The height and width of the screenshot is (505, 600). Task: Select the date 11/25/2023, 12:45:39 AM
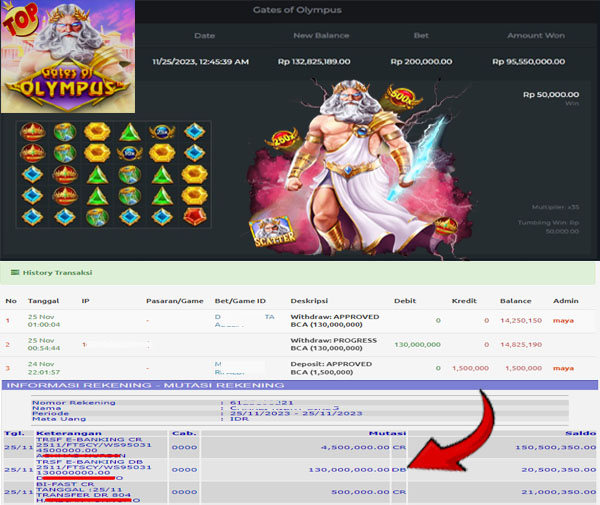(x=201, y=62)
